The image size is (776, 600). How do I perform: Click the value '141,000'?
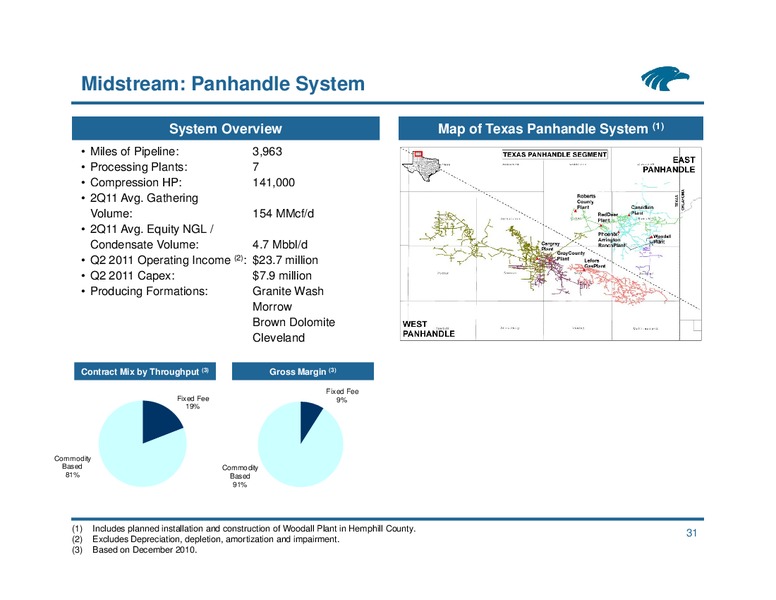click(274, 183)
